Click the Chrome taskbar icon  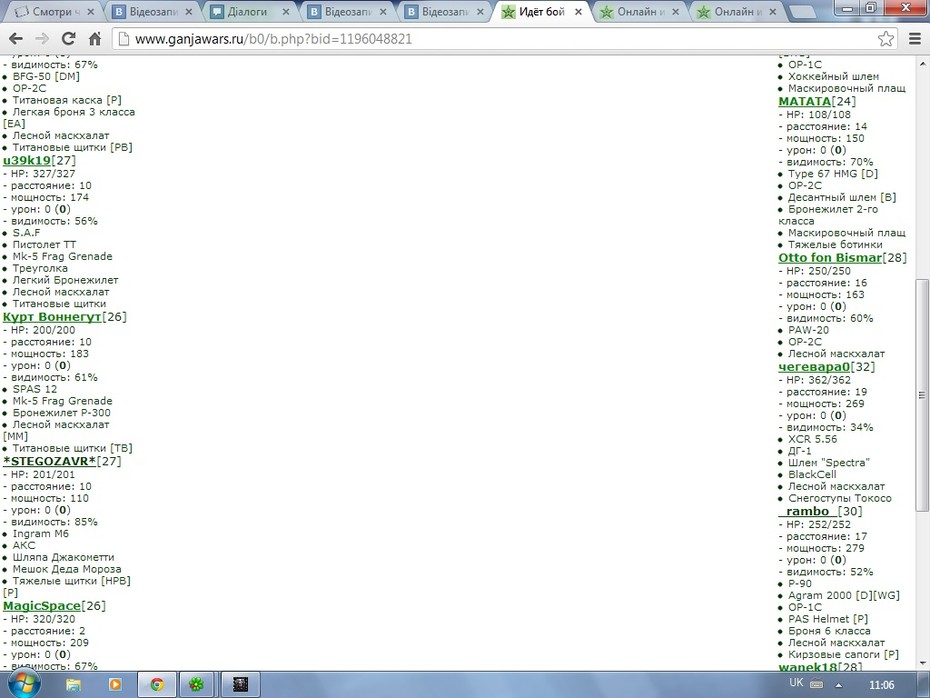point(157,685)
